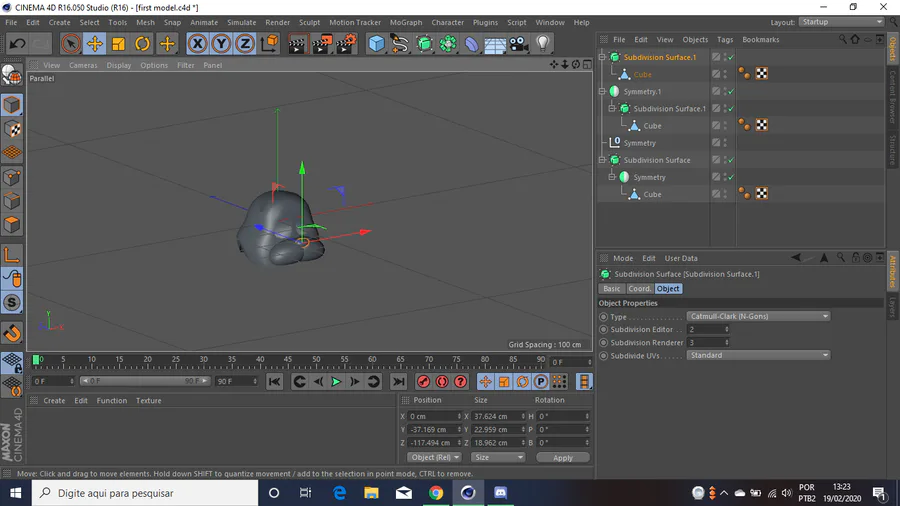Play the animation forwards
This screenshot has height=506, width=900.
(336, 382)
